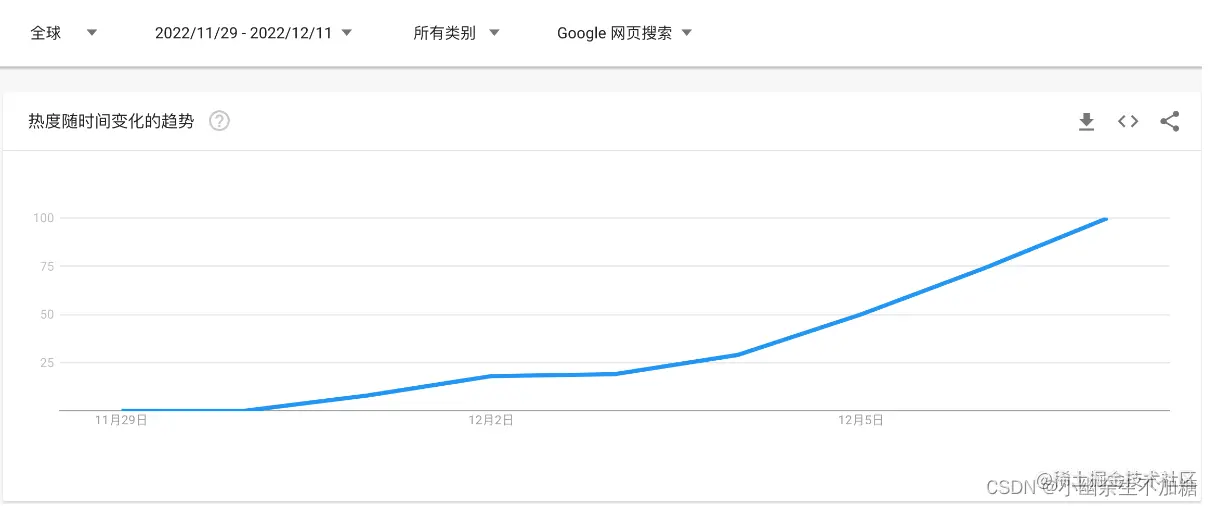The image size is (1213, 506).
Task: Click the embed code icon
Action: [x=1128, y=122]
